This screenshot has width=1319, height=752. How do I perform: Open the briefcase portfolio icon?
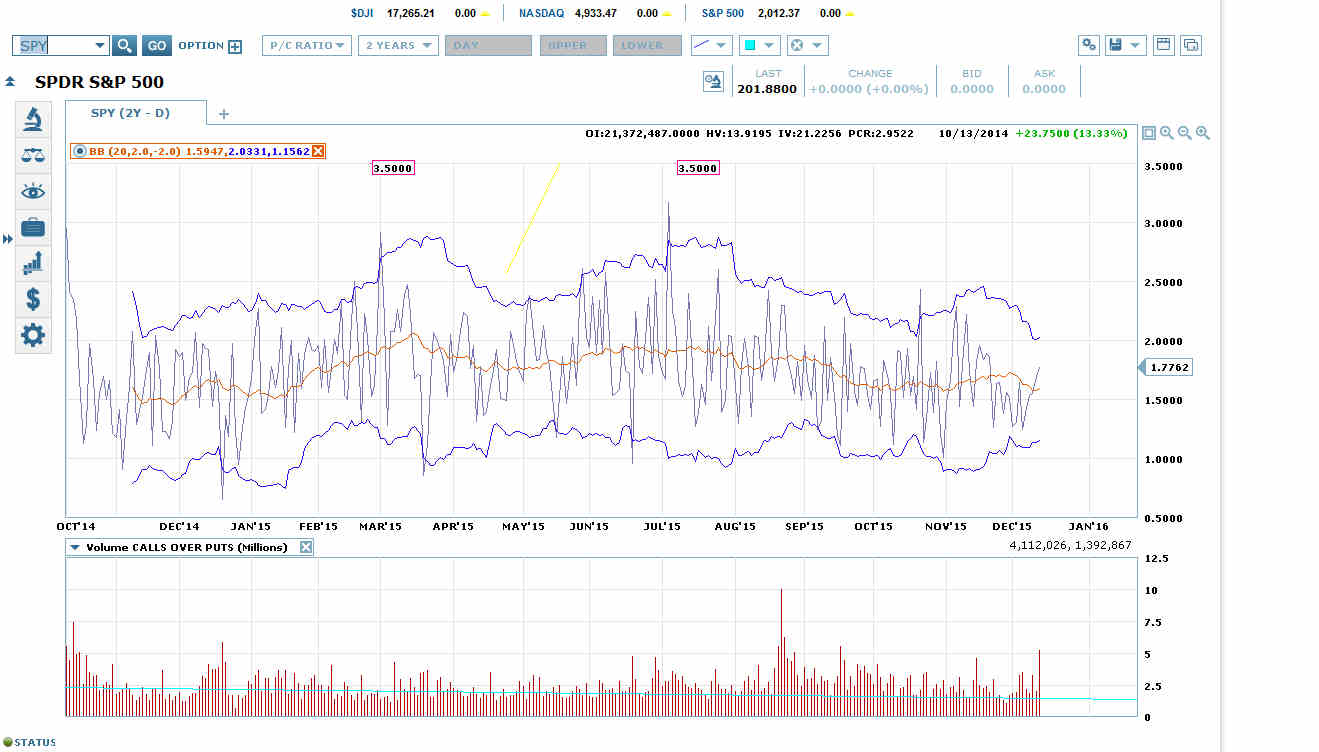click(x=33, y=227)
